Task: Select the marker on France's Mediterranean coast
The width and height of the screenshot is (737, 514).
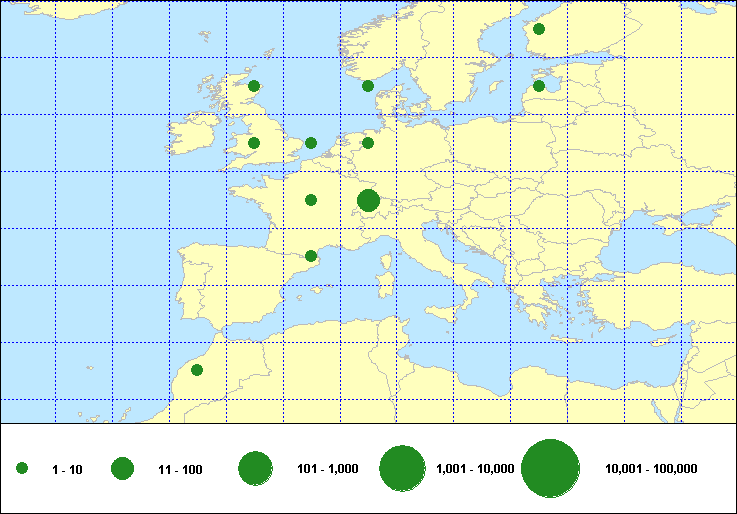Action: pyautogui.click(x=311, y=256)
